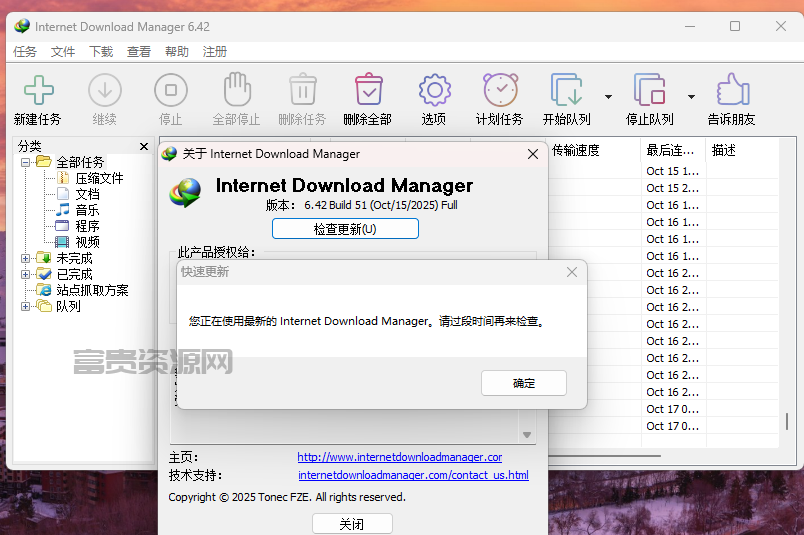This screenshot has height=535, width=804.
Task: Click the 新建任务 plus icon
Action: pos(38,90)
